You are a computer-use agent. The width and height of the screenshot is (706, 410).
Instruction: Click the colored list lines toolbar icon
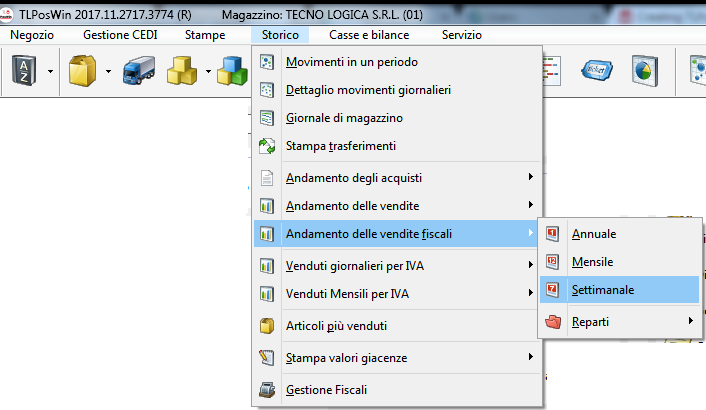click(556, 71)
